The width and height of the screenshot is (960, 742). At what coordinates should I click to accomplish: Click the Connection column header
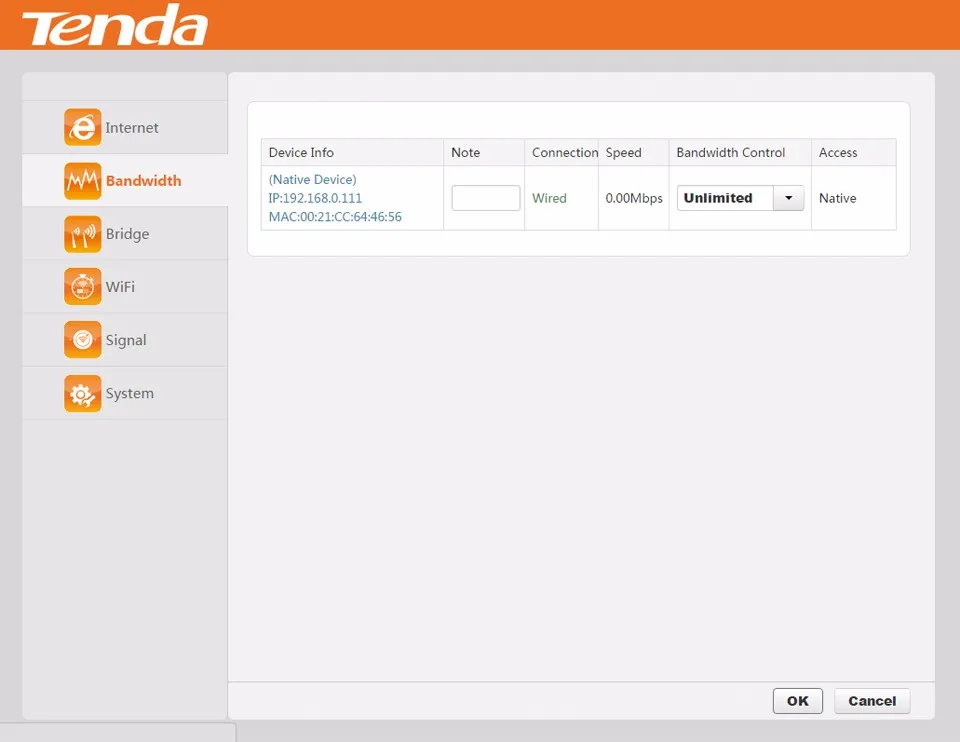click(x=564, y=152)
